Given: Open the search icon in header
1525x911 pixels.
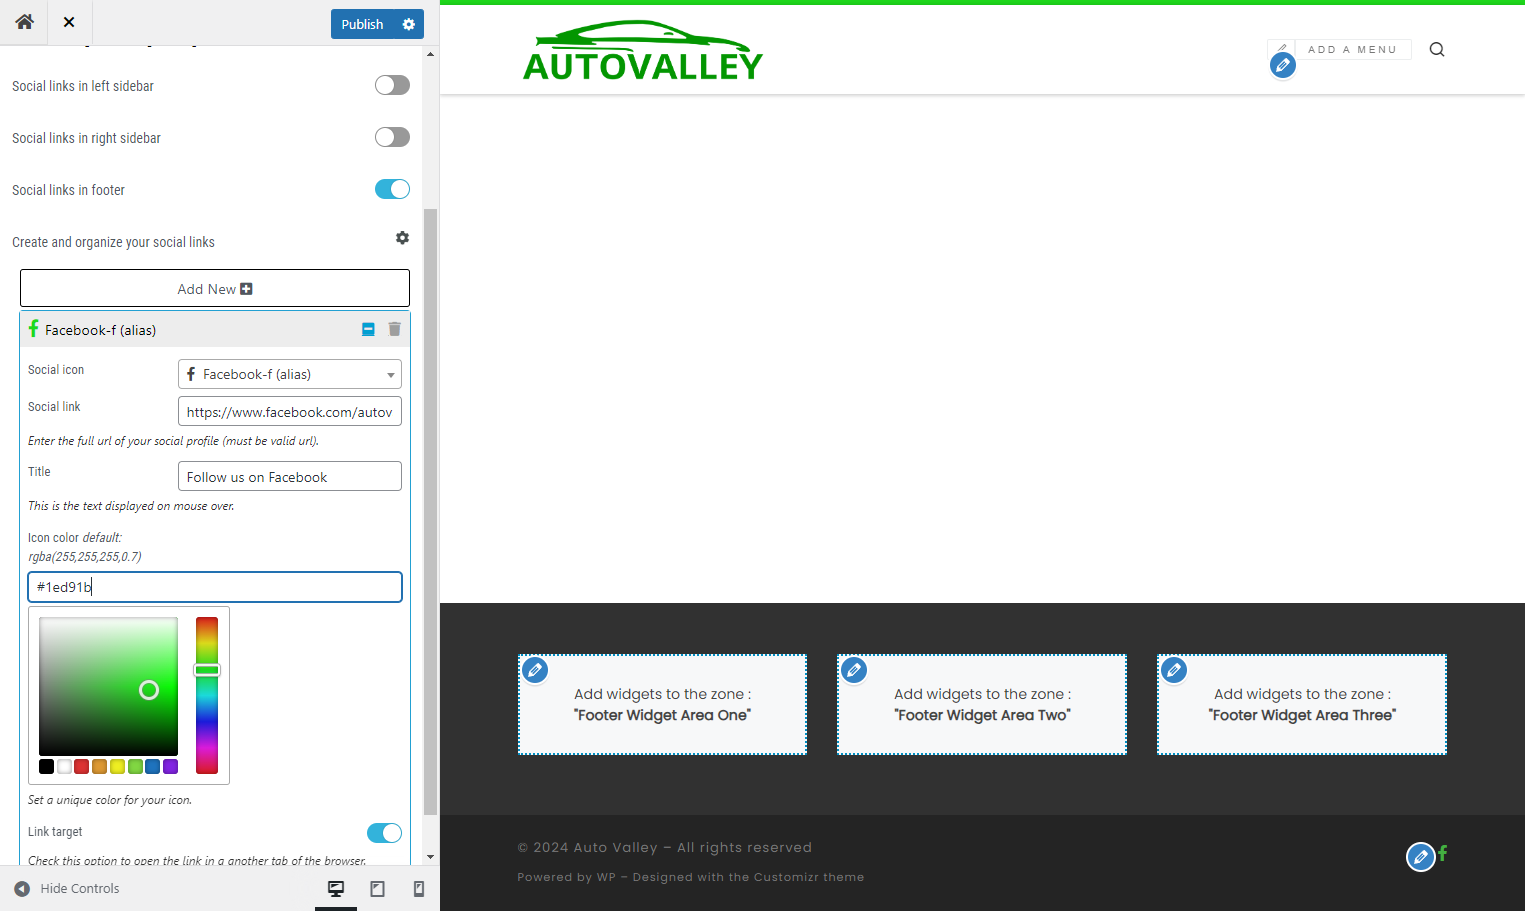Looking at the screenshot, I should coord(1437,49).
